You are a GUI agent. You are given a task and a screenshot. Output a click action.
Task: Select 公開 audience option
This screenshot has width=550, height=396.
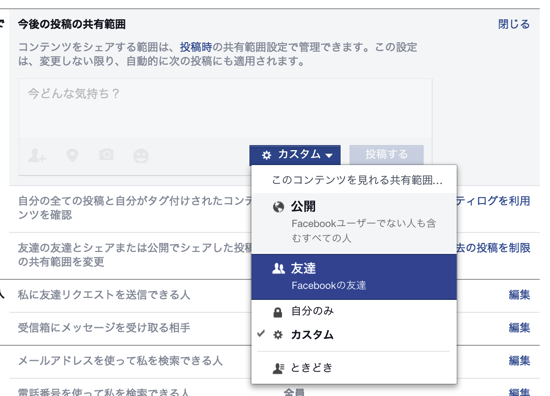coord(354,223)
